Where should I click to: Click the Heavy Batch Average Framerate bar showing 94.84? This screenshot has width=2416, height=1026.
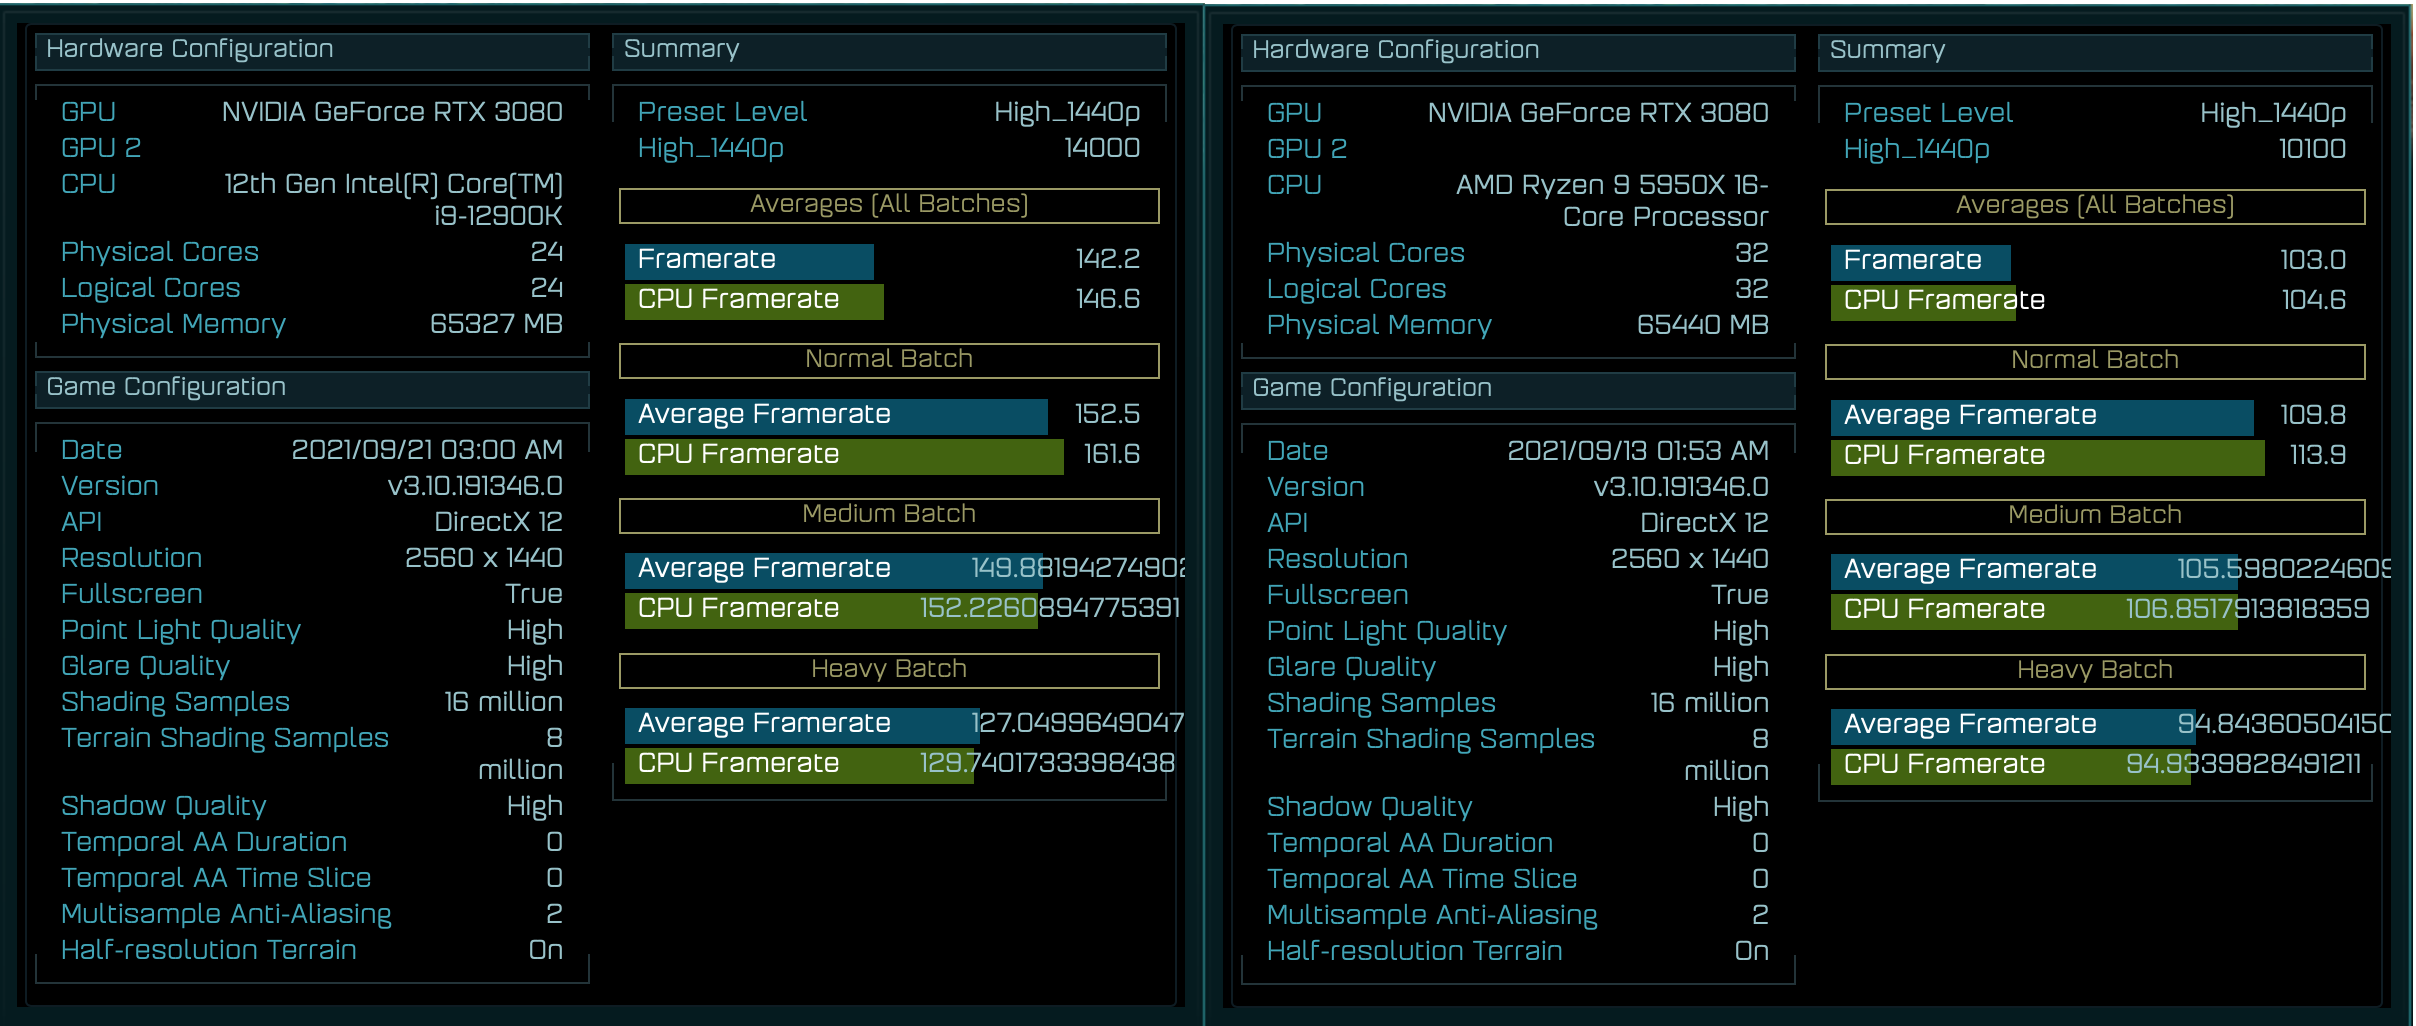2011,725
